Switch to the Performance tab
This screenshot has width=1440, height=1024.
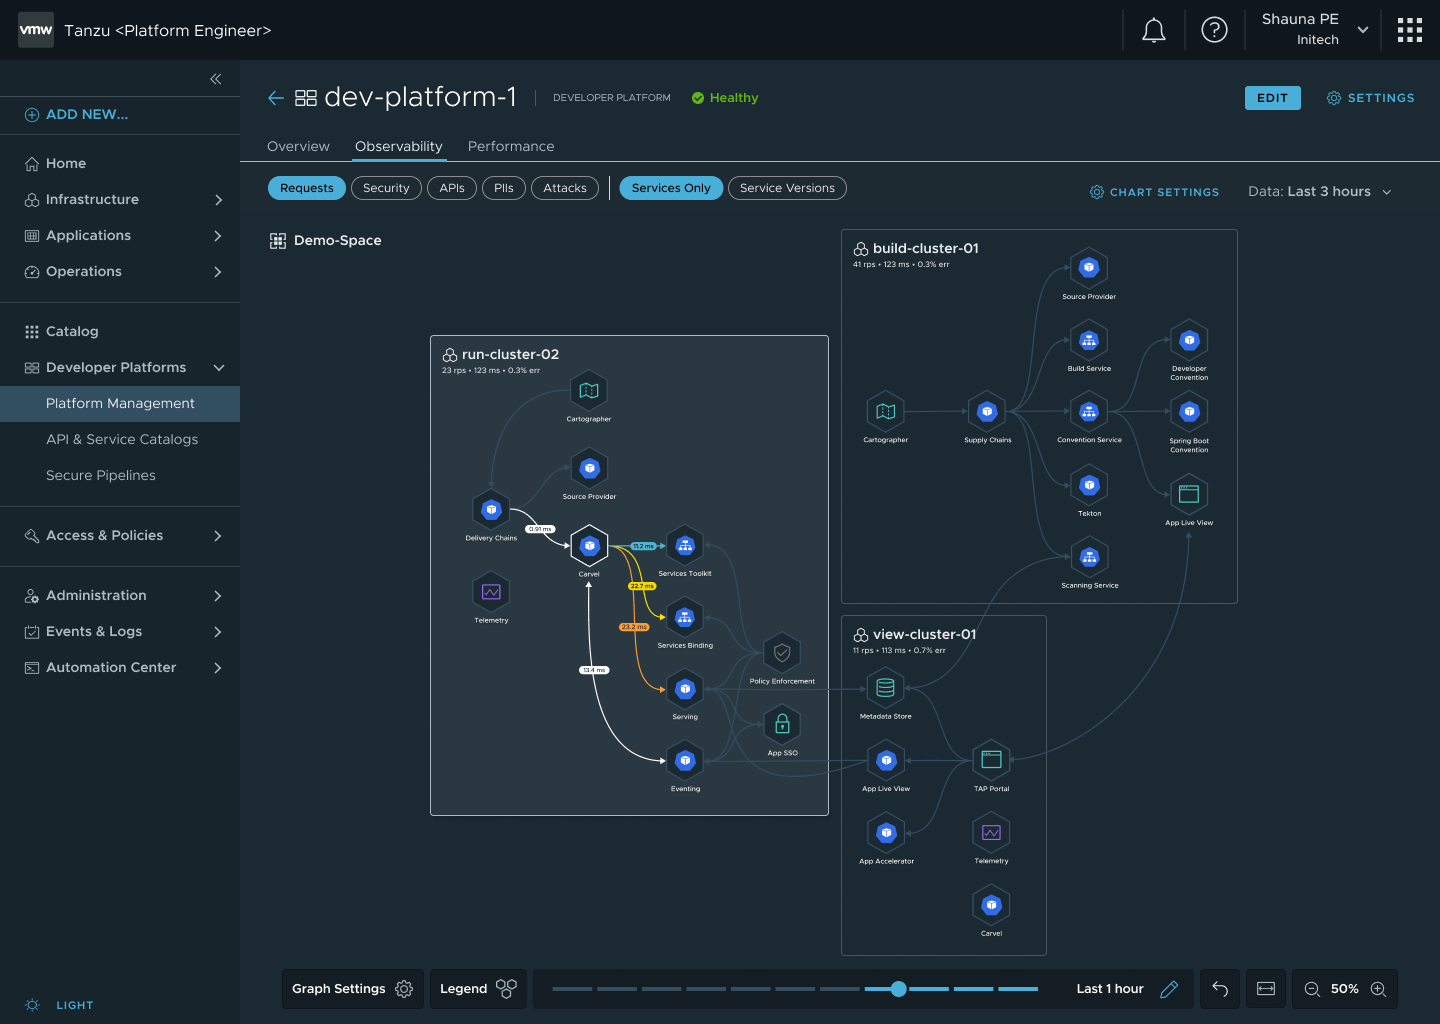(x=510, y=146)
